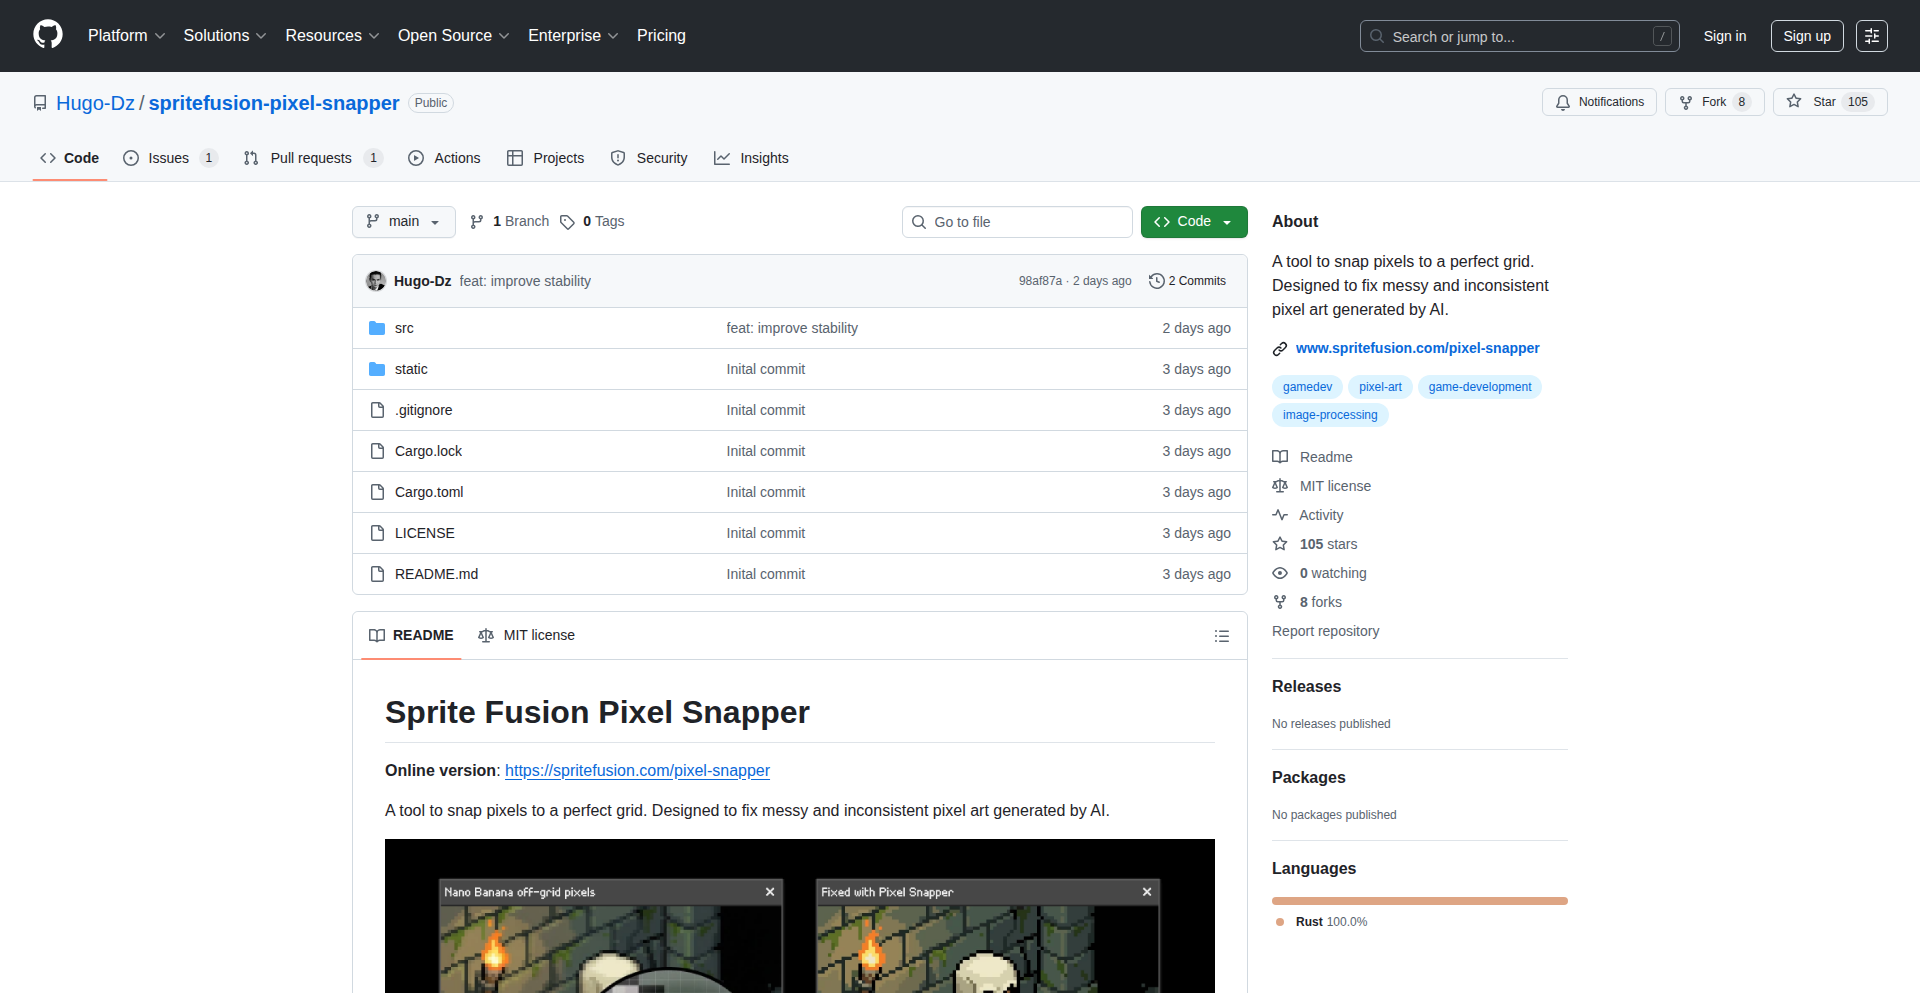
Task: Open spritefusion-pixel-snapper repository link
Action: pos(274,103)
